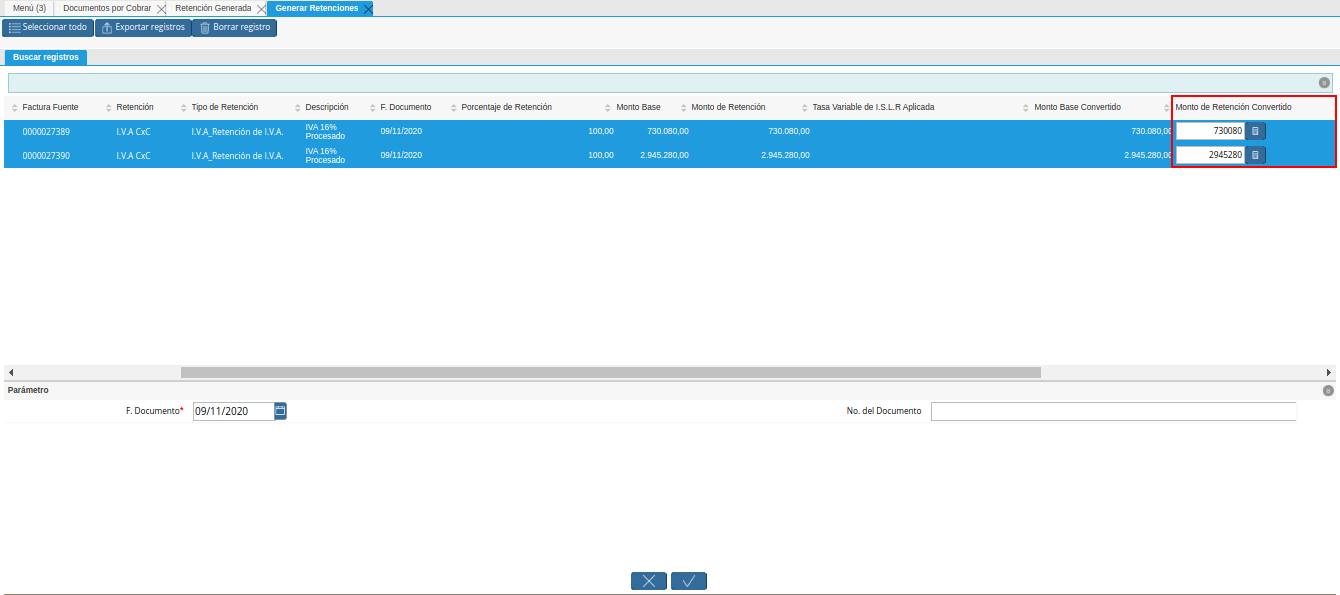Select the Buscar registros tab

[46, 57]
